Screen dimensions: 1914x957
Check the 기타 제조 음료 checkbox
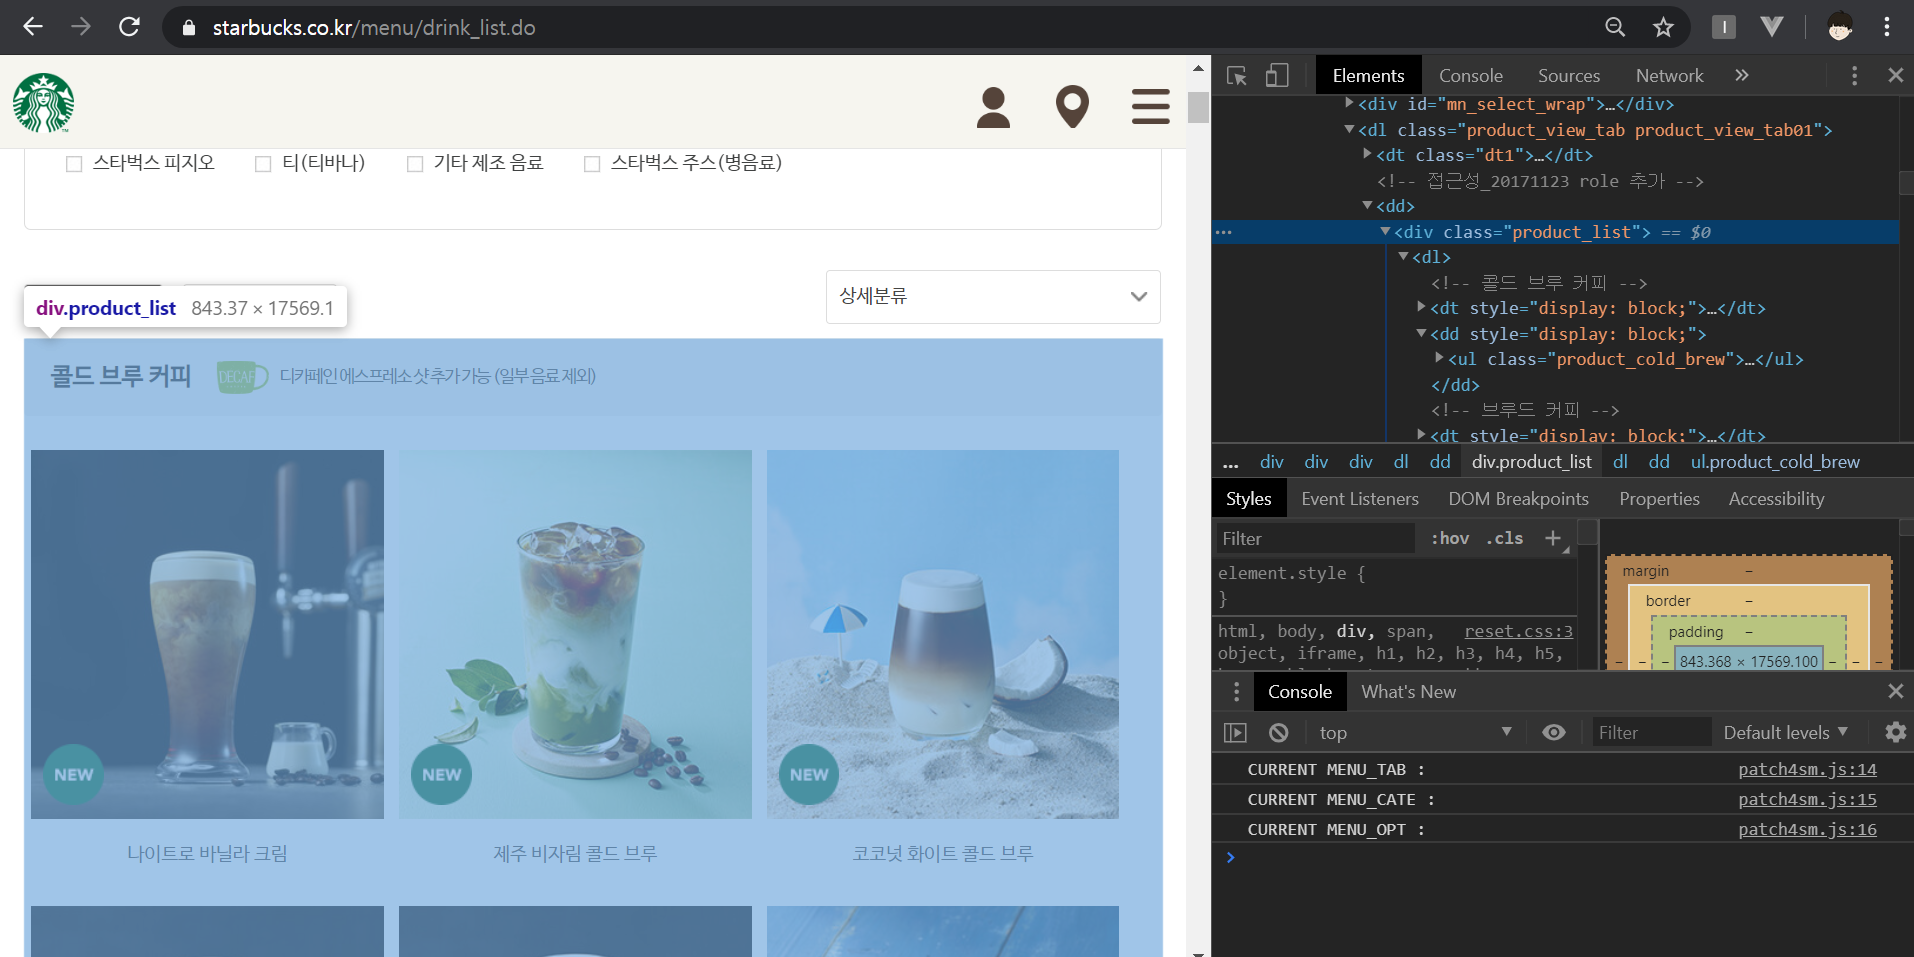415,164
